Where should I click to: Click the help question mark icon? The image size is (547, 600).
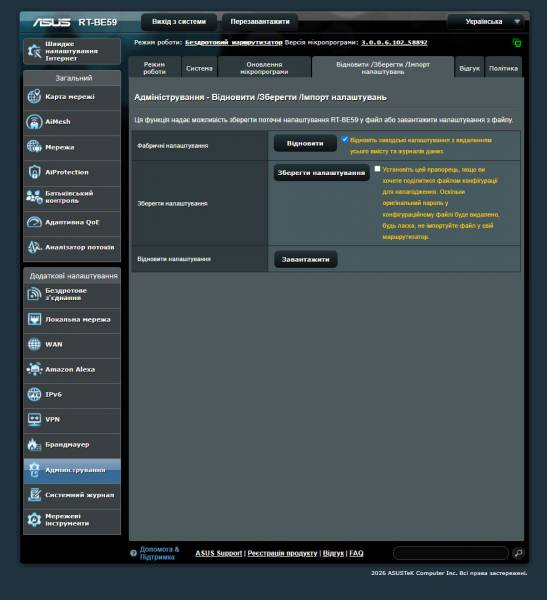[134, 553]
